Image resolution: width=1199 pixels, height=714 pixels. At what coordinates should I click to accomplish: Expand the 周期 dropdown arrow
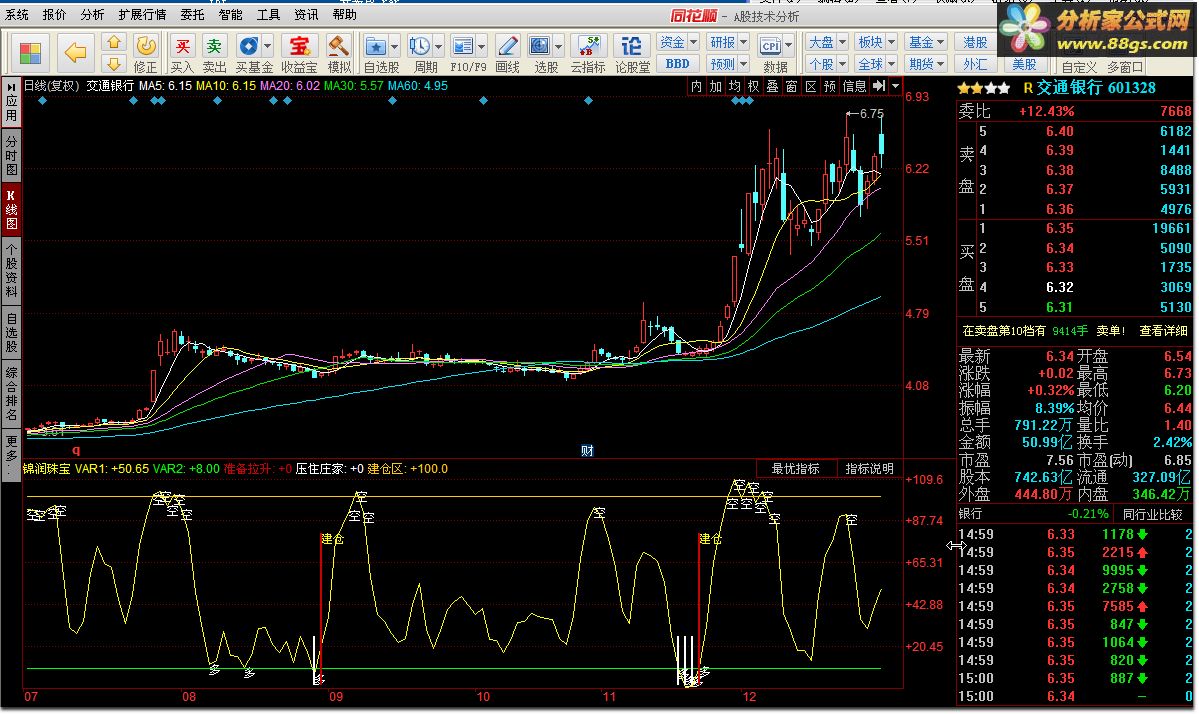438,46
